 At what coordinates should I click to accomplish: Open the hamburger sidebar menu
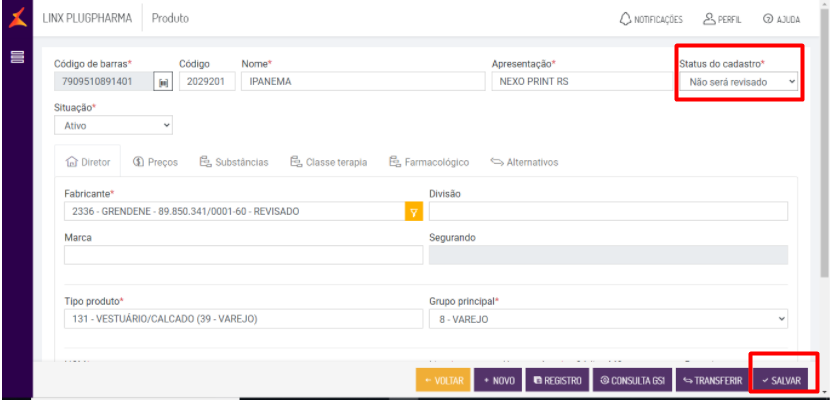click(16, 58)
